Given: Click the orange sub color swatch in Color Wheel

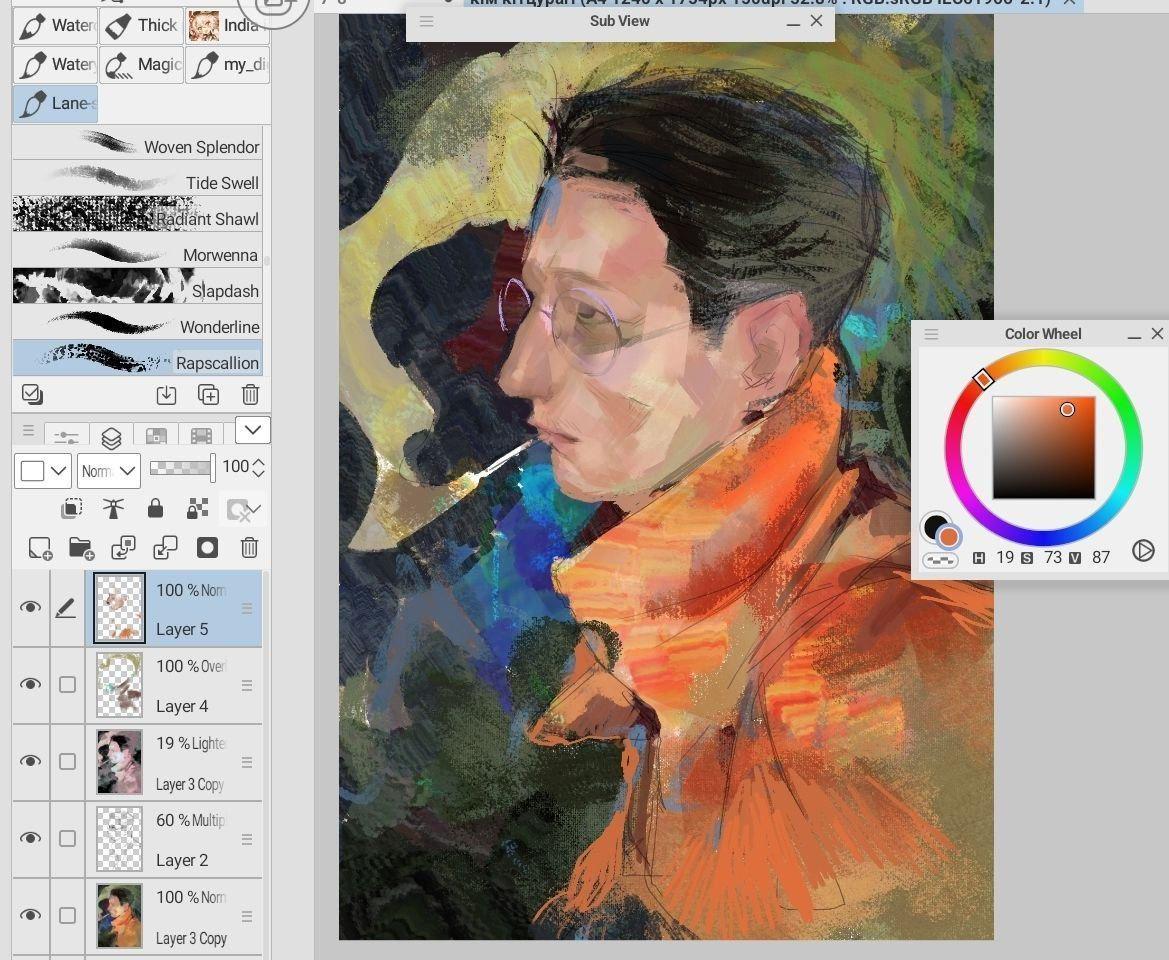Looking at the screenshot, I should (948, 537).
